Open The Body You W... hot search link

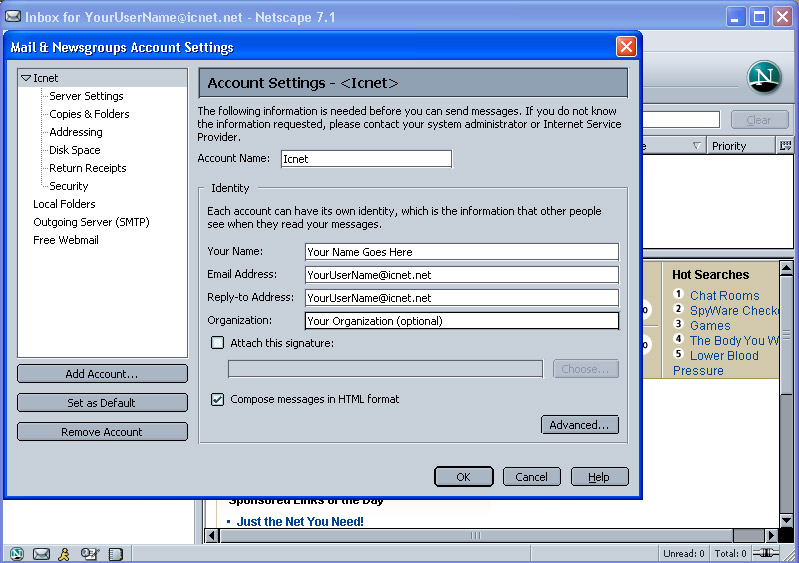pyautogui.click(x=734, y=340)
